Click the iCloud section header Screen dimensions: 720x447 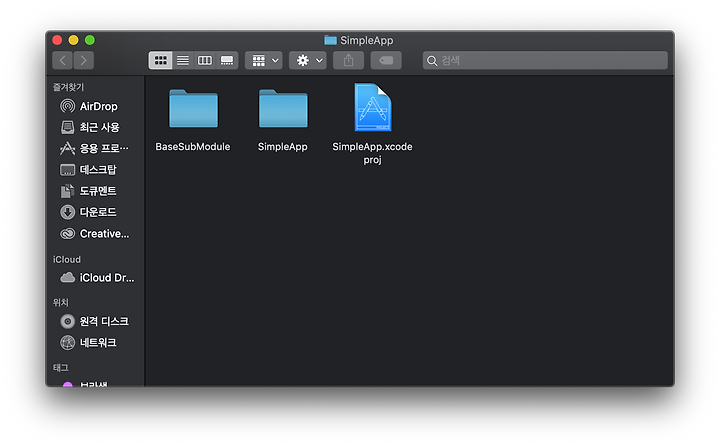coord(67,259)
